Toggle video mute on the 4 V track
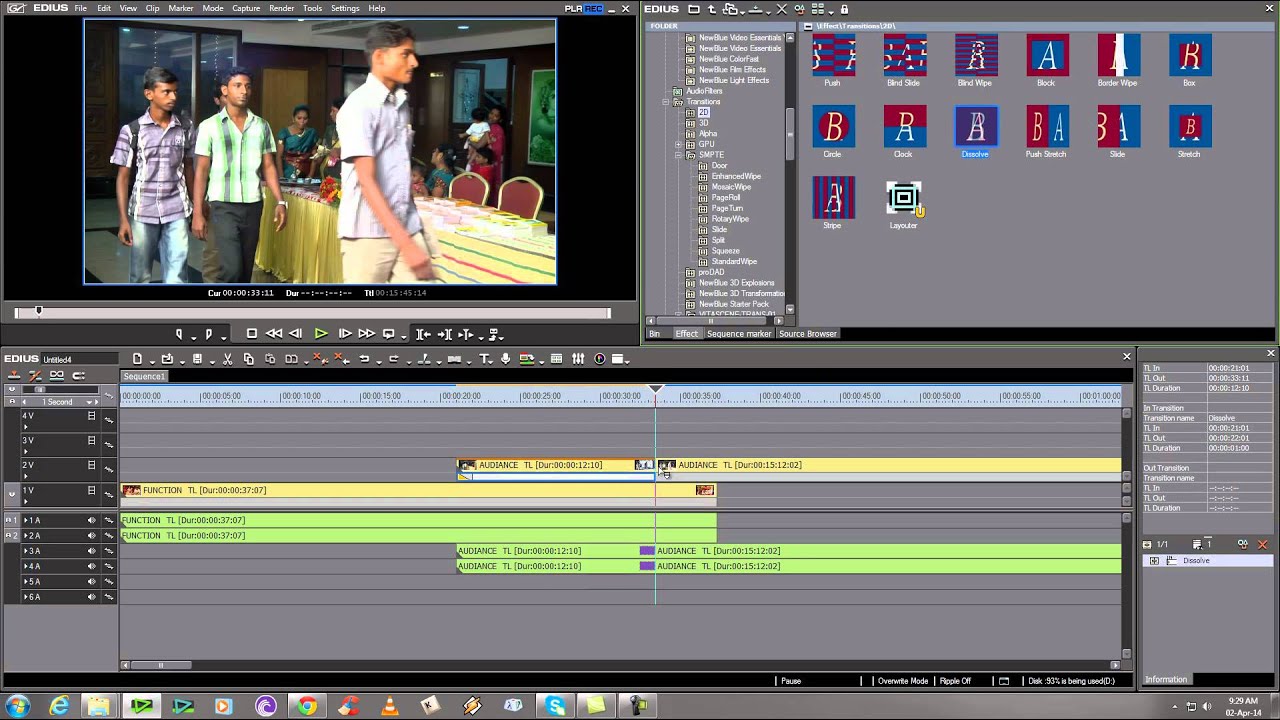Image resolution: width=1280 pixels, height=720 pixels. pos(92,415)
